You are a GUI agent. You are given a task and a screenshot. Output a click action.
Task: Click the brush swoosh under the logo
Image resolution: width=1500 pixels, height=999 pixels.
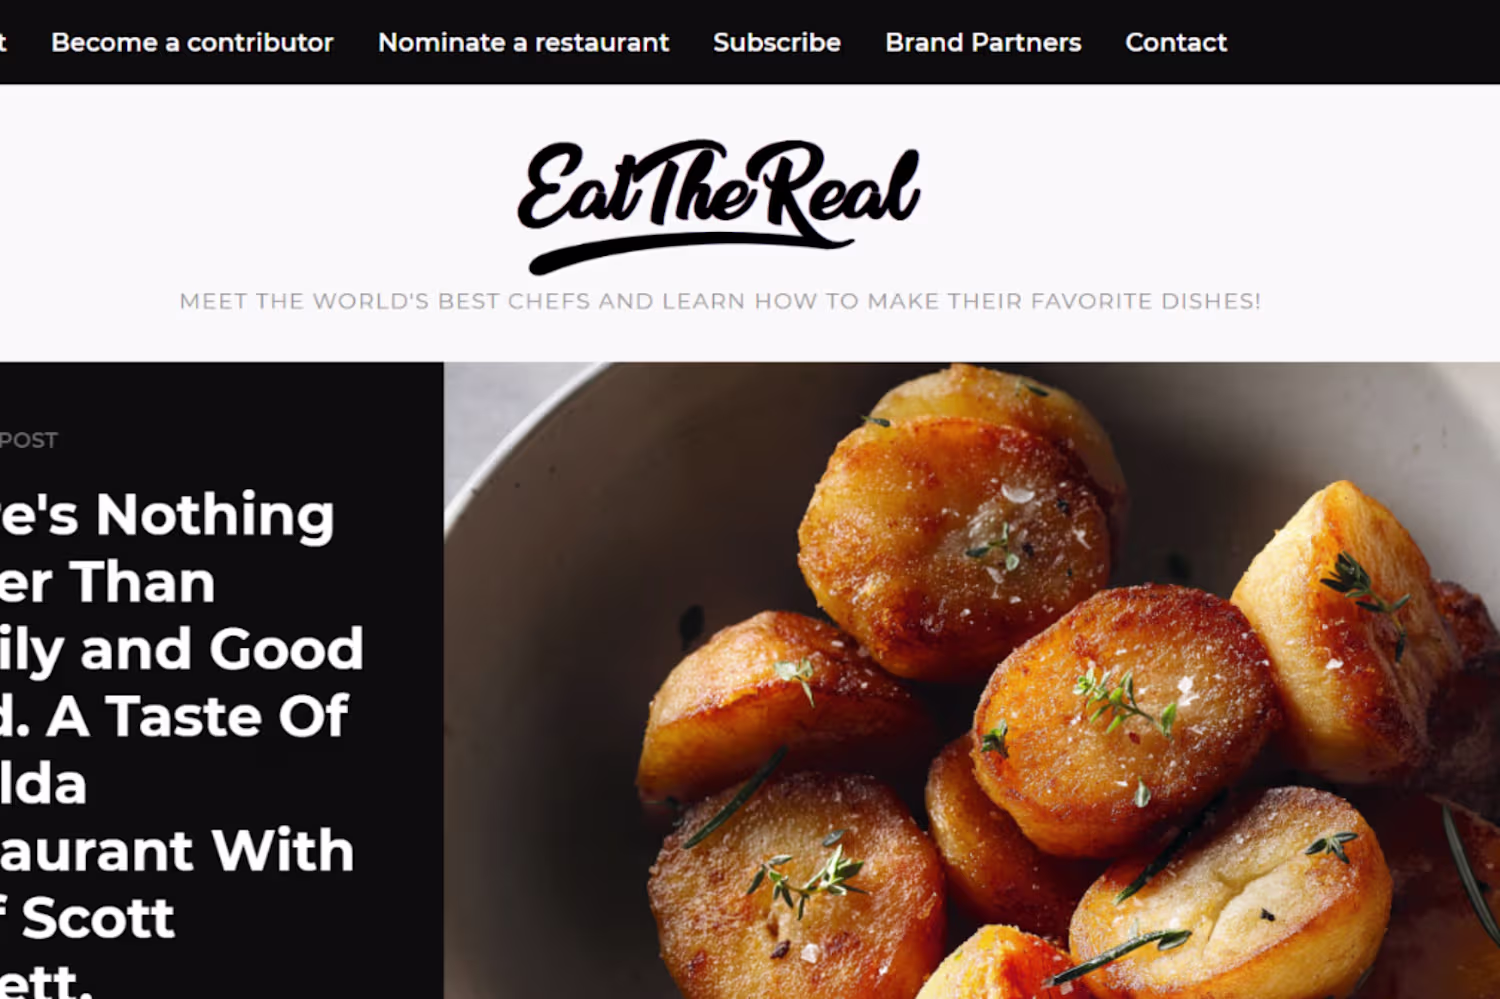coord(690,251)
